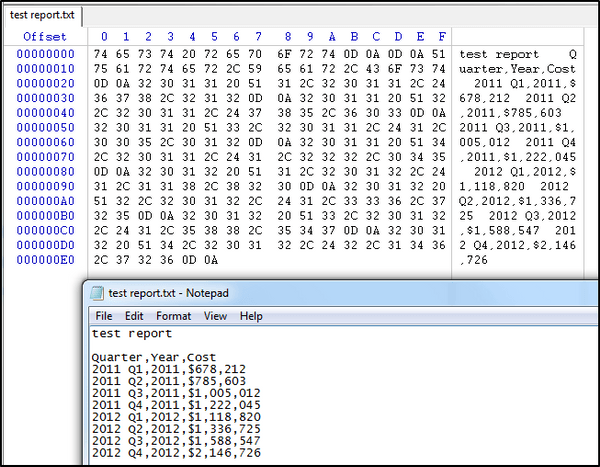This screenshot has height=467, width=600.
Task: Click the first line "test report" in Notepad
Action: click(x=131, y=333)
